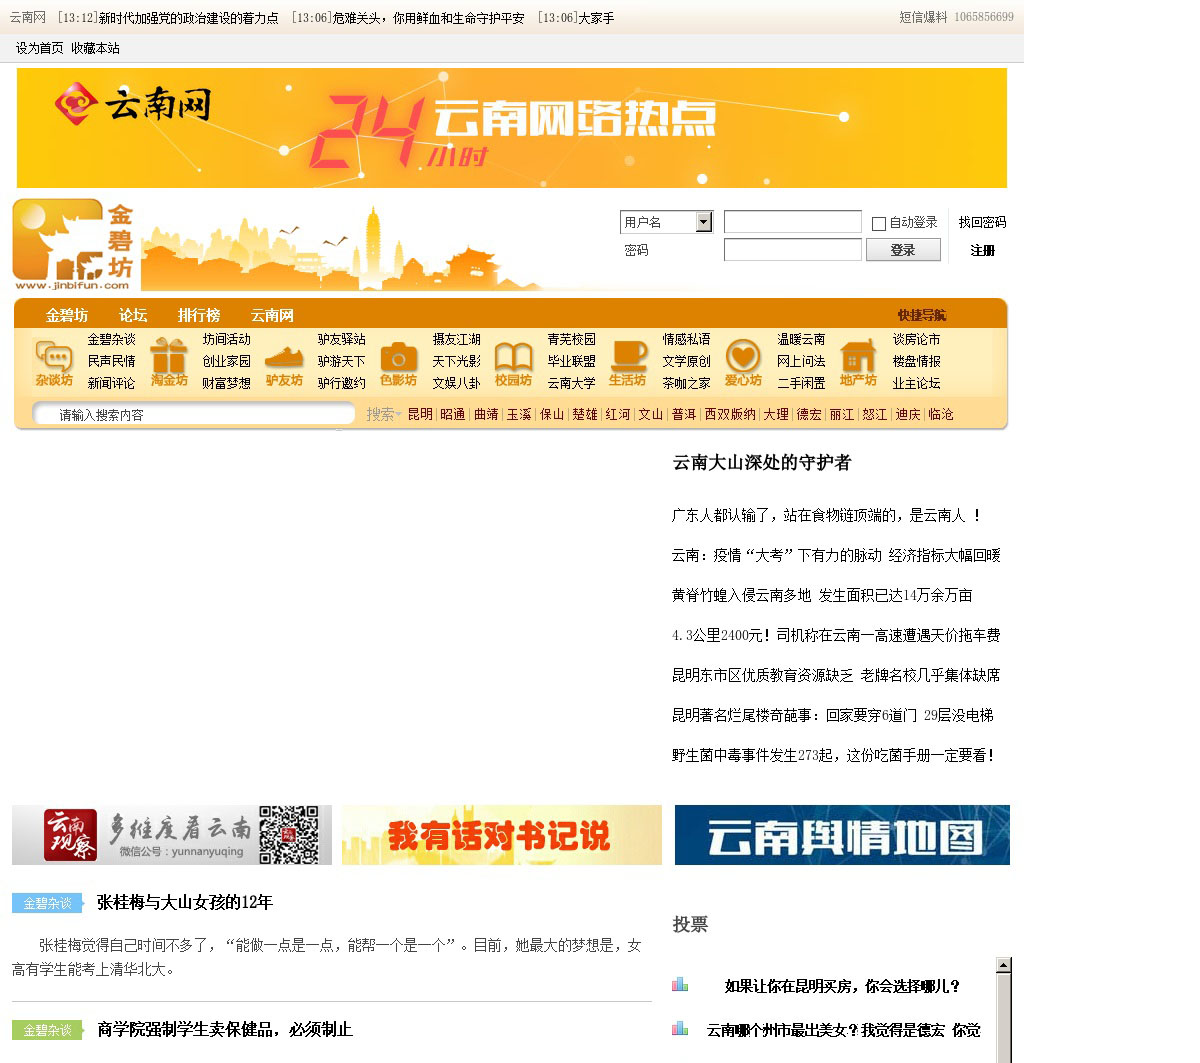Open the 生活坊 coffee cup icon
Screen dimensions: 1200x1063
pos(628,362)
